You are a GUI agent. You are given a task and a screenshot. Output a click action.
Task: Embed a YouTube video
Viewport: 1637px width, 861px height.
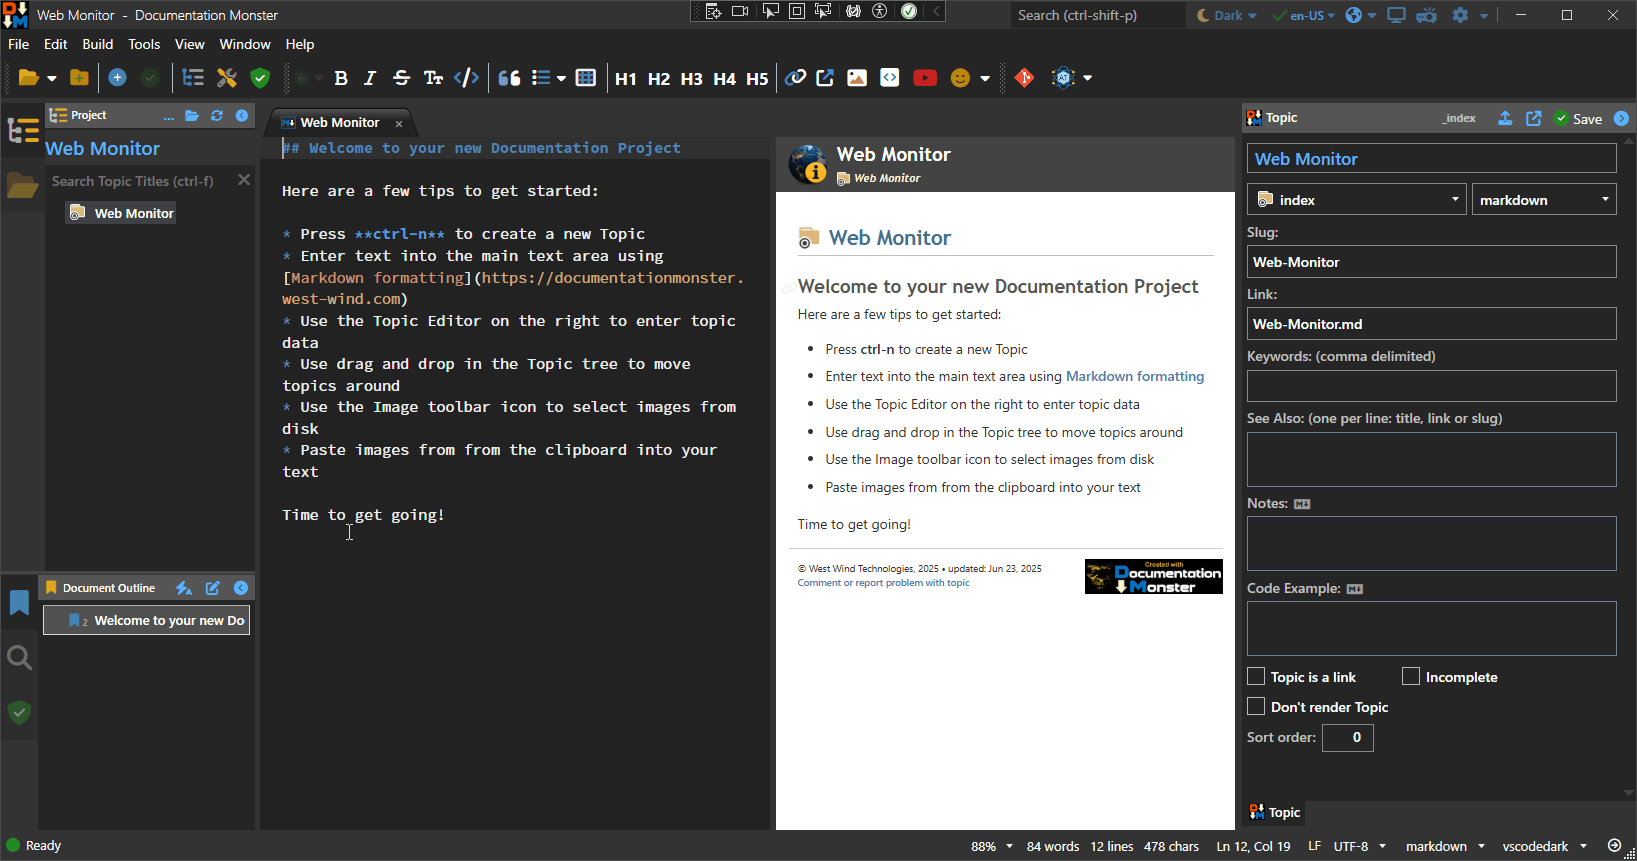925,78
